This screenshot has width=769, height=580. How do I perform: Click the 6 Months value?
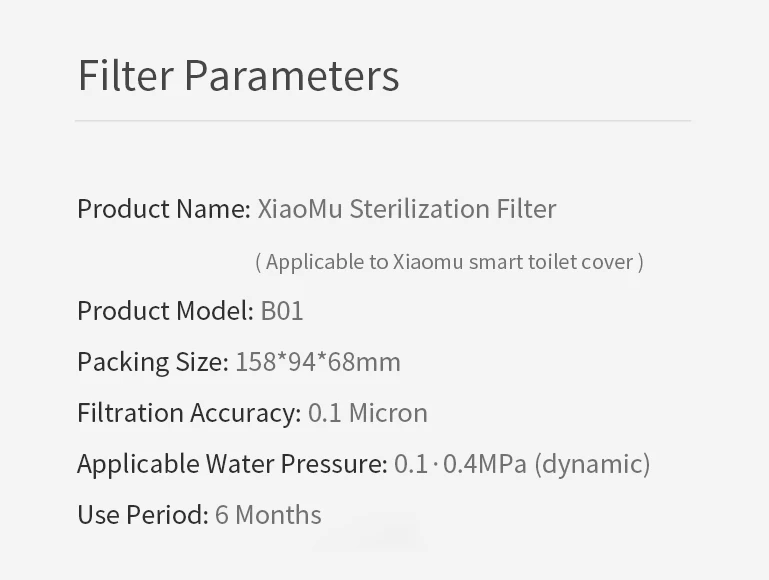pos(268,515)
